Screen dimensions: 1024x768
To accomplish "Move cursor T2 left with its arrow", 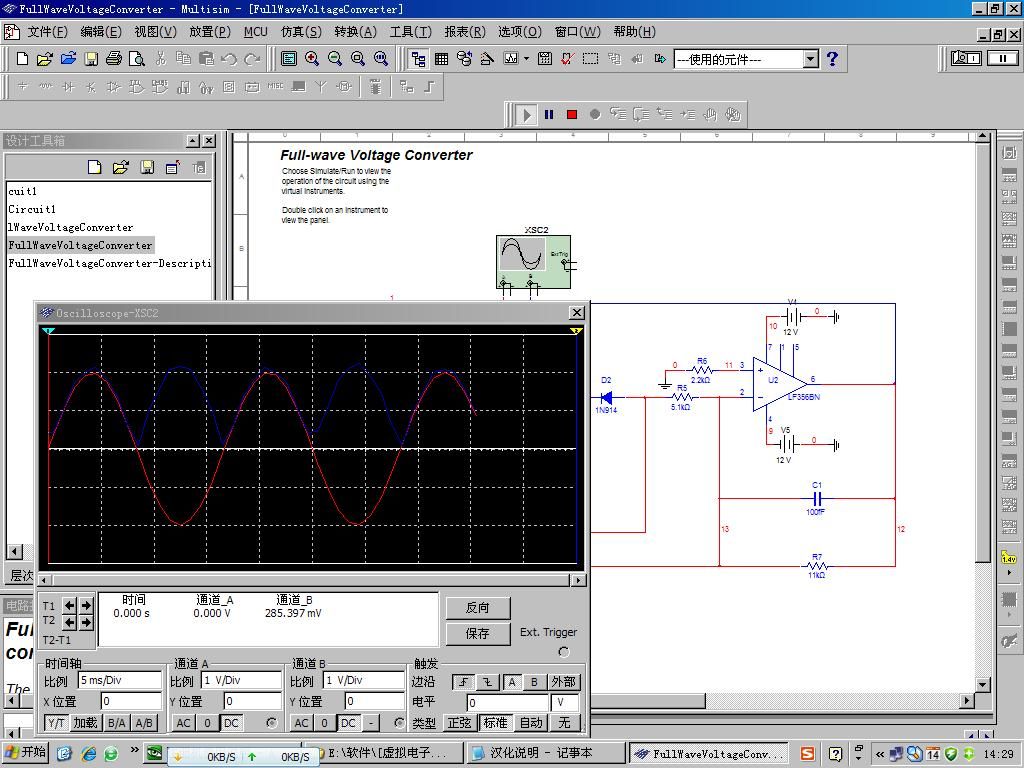I will pos(69,621).
